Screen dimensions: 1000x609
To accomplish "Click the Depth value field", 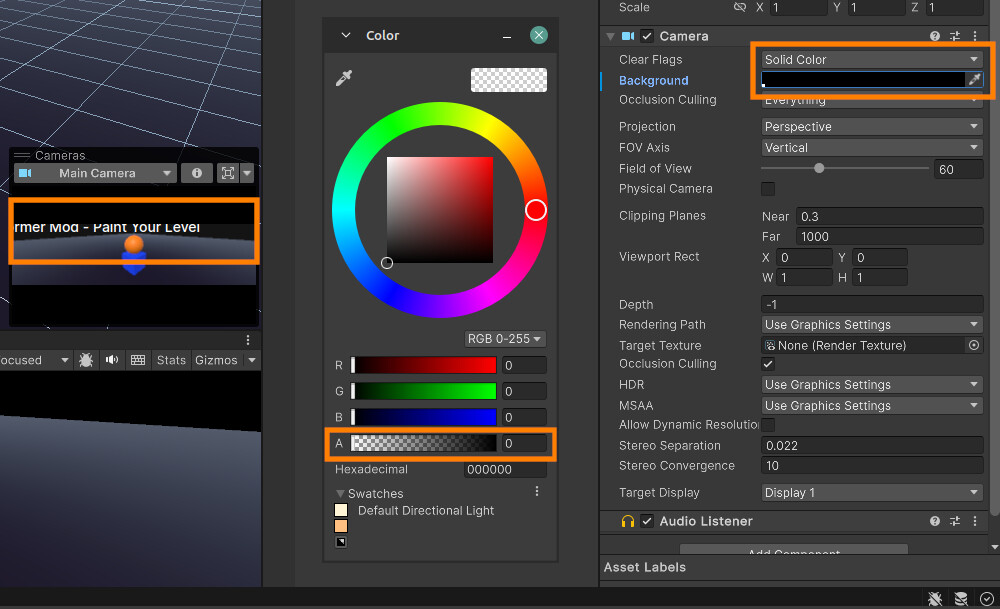I will coord(872,304).
